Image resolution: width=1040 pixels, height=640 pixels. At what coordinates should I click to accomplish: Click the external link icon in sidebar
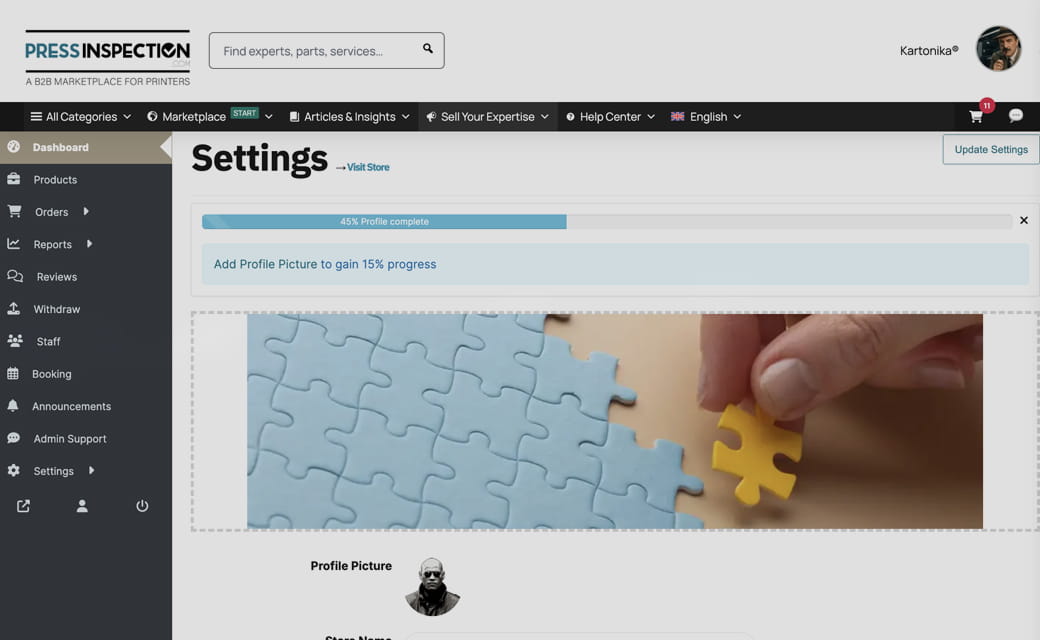23,506
